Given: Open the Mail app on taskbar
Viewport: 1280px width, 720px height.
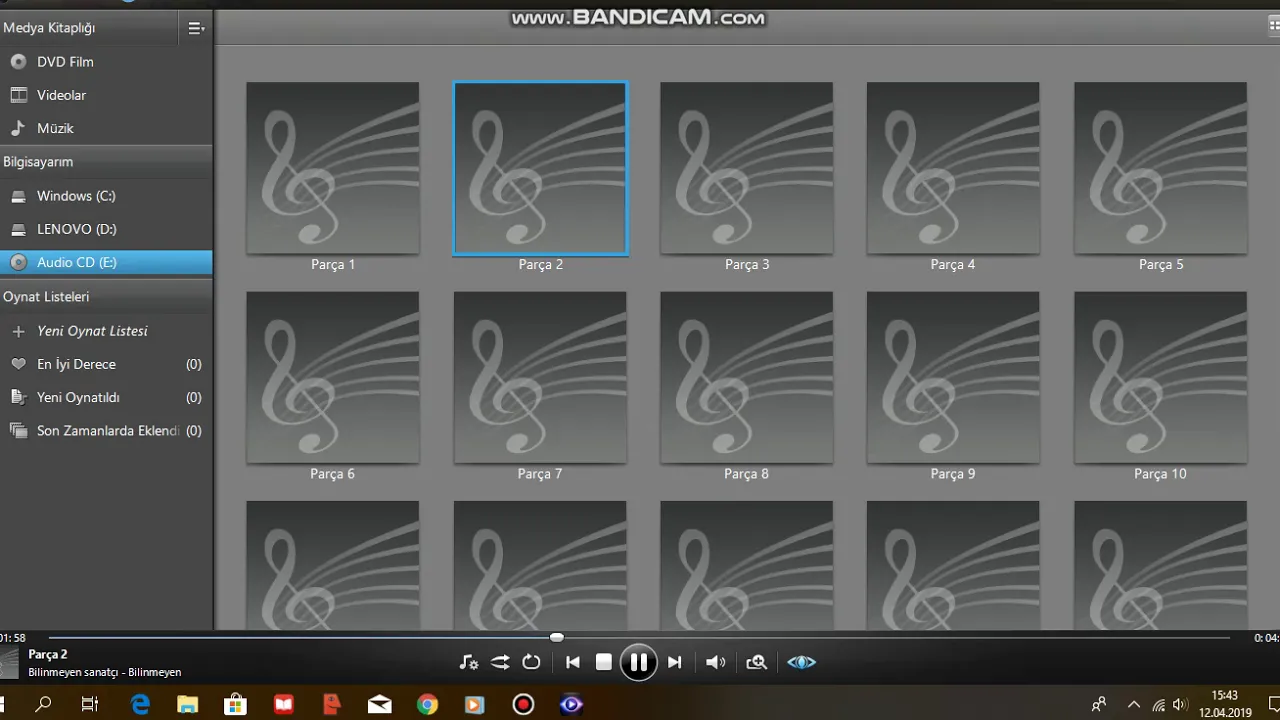Looking at the screenshot, I should coord(379,704).
